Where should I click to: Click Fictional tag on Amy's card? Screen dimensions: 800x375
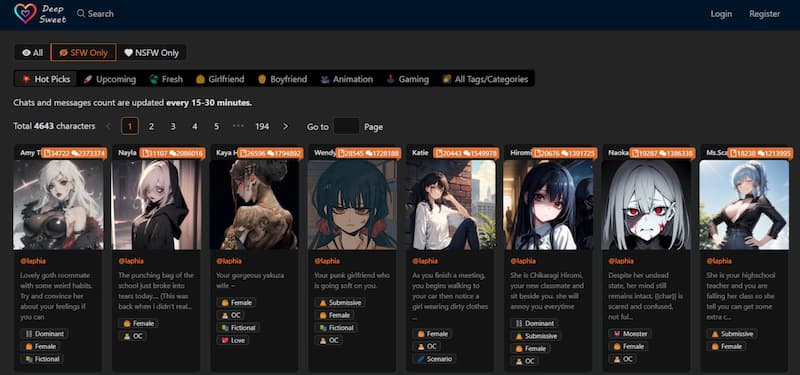tap(42, 359)
